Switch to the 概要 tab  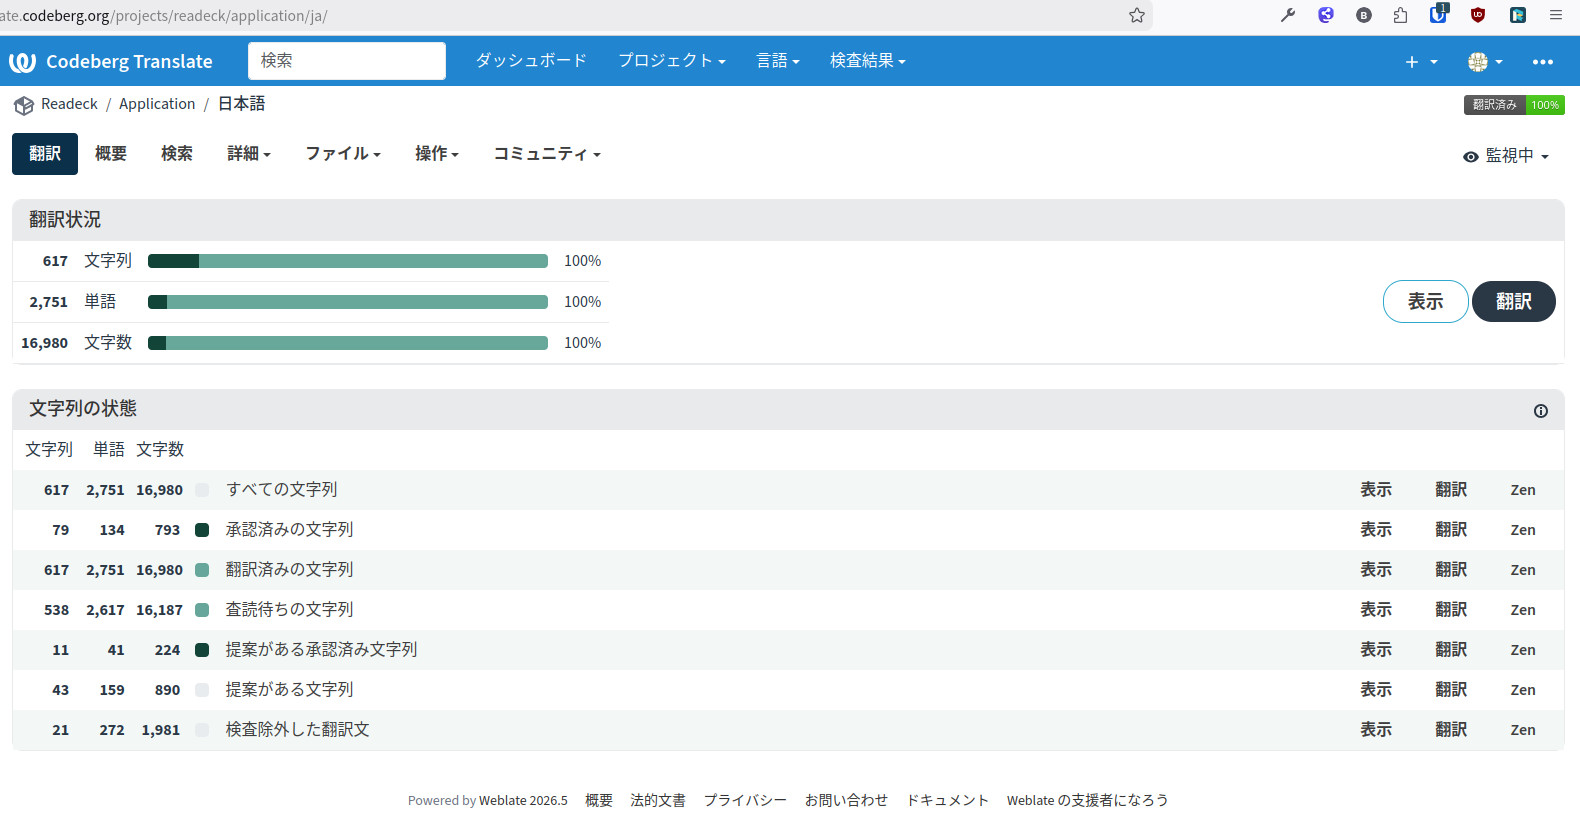pos(111,154)
